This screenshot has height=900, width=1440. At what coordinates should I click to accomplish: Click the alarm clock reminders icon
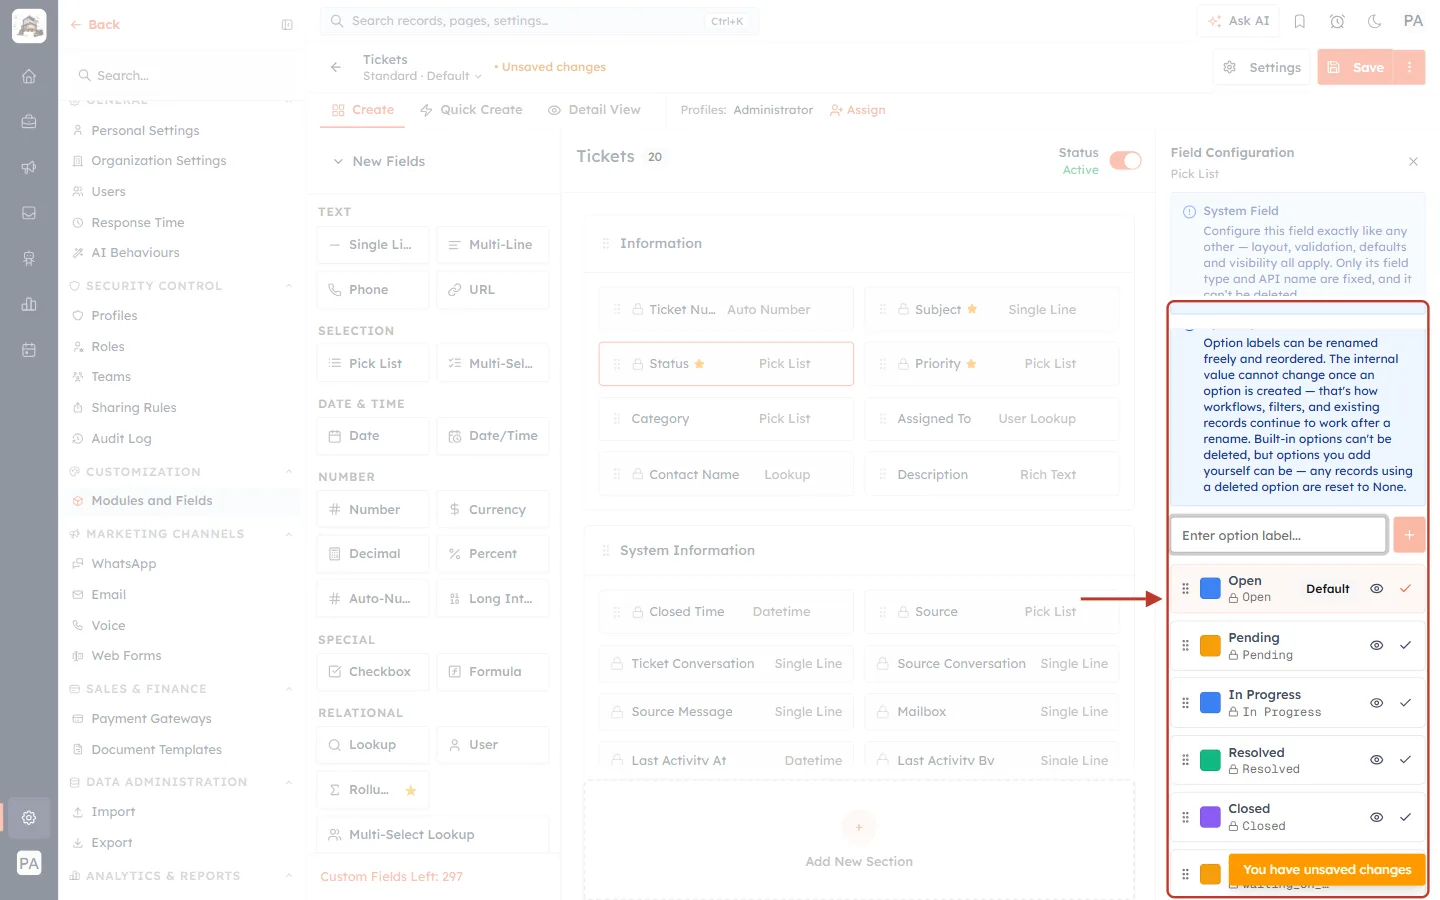coord(1337,21)
